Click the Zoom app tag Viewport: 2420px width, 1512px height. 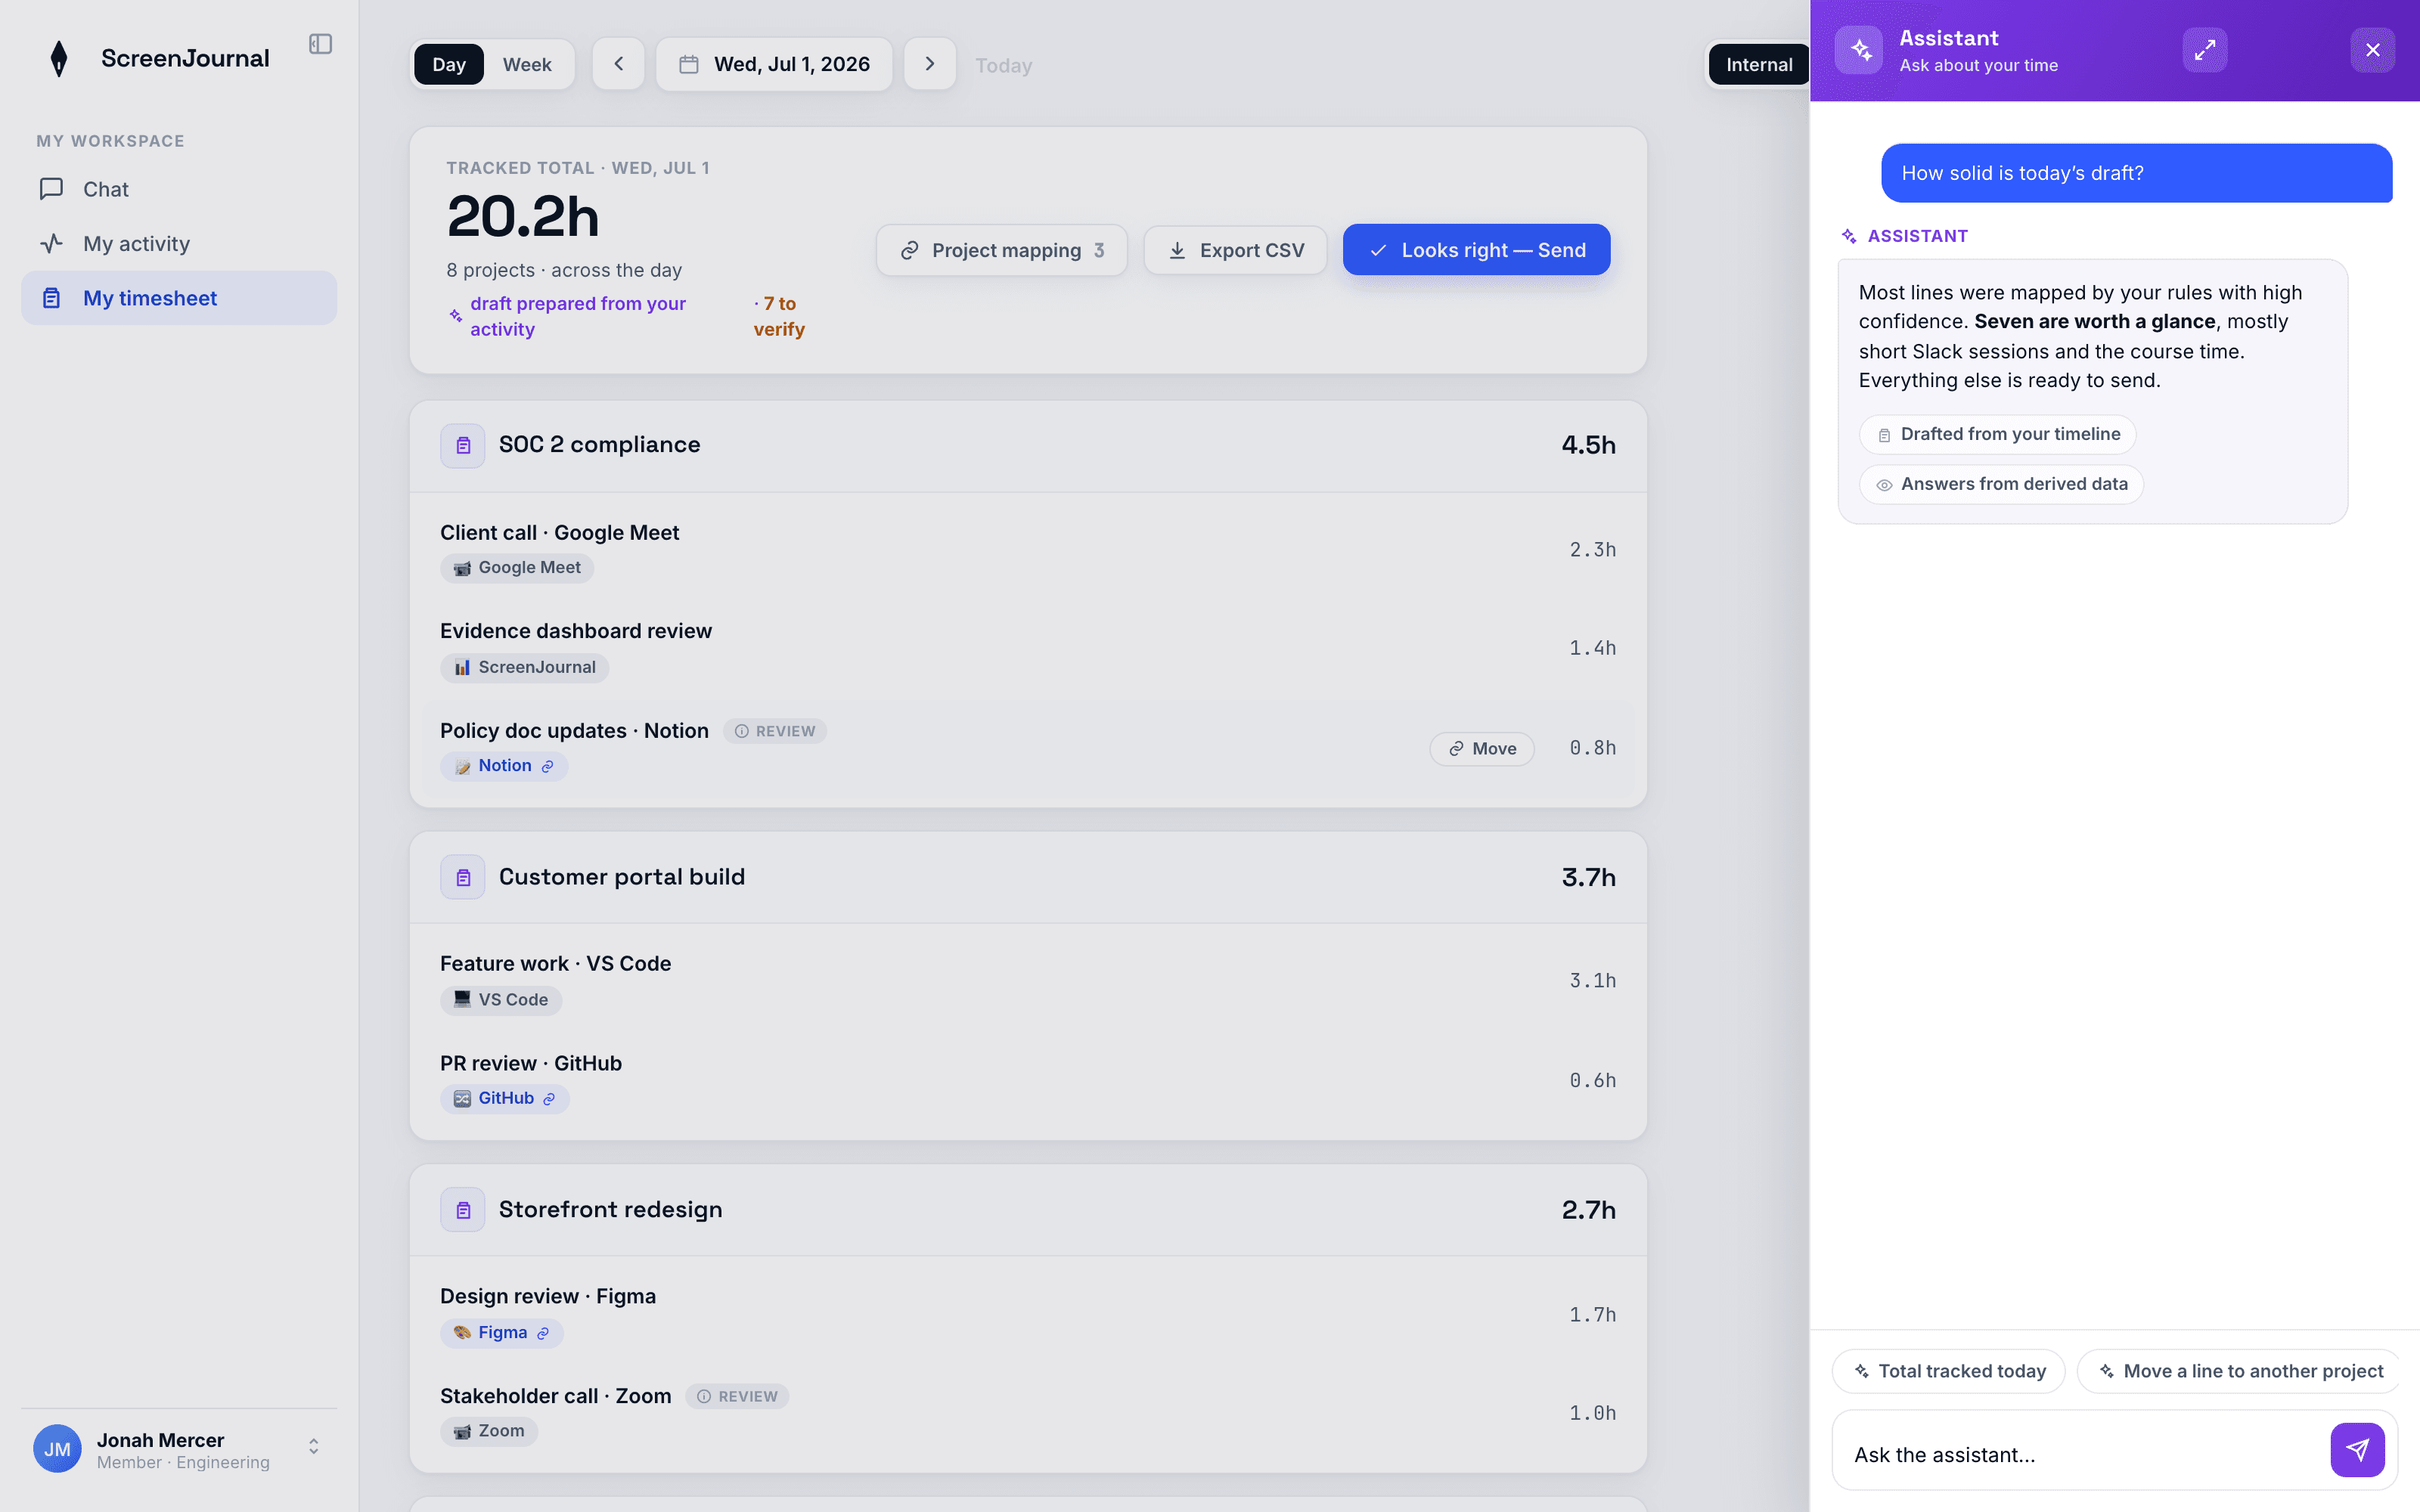[x=489, y=1431]
